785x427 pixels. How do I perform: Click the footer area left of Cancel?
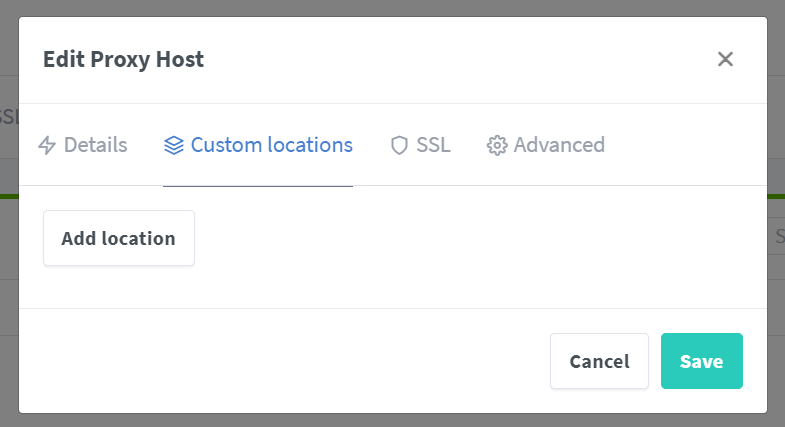pos(280,361)
